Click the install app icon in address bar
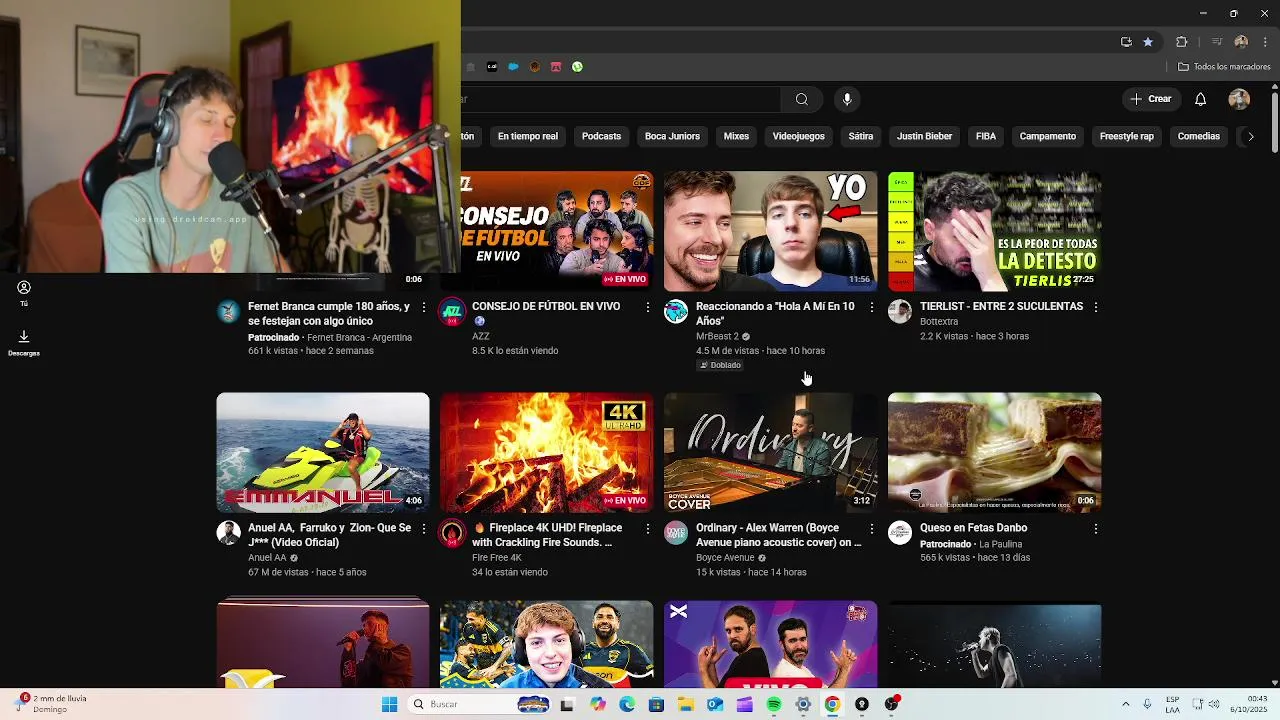 (x=1126, y=42)
